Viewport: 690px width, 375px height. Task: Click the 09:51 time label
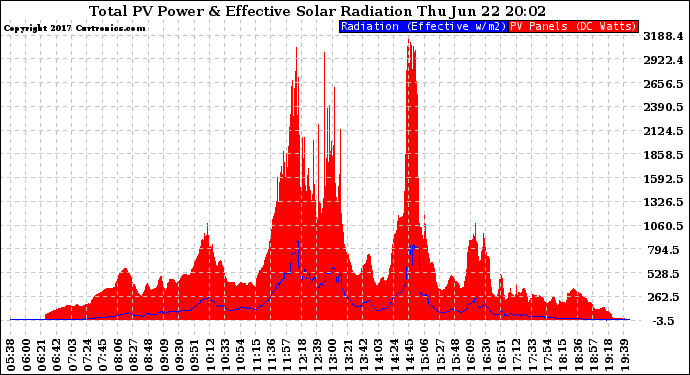click(195, 355)
